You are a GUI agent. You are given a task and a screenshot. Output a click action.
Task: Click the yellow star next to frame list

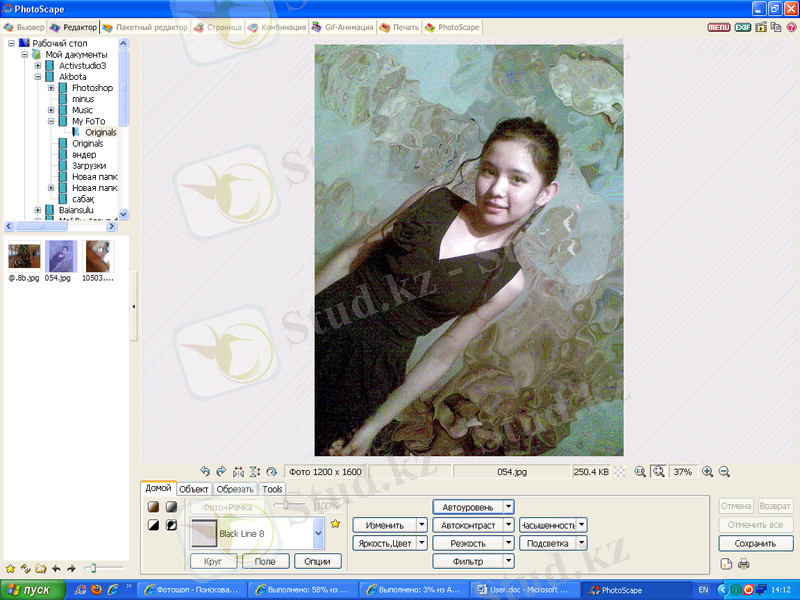(x=335, y=523)
